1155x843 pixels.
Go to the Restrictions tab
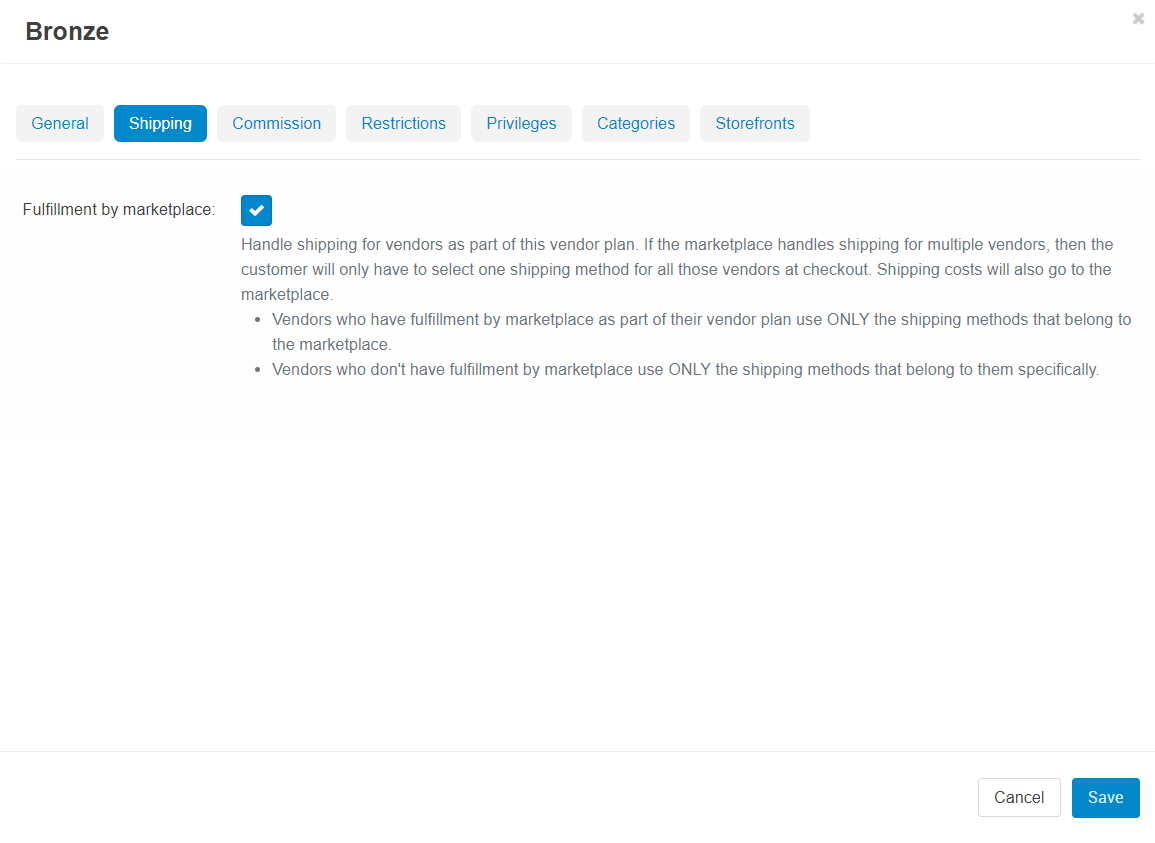403,123
